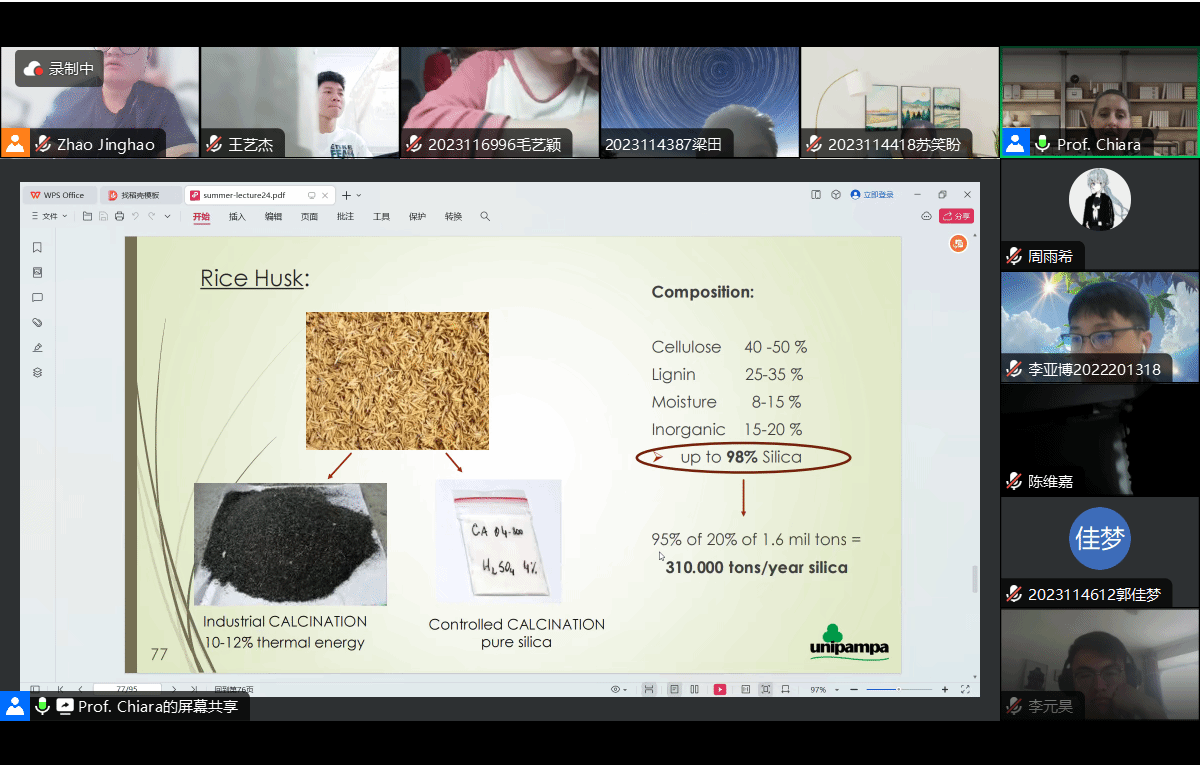Open the comments panel icon
Screen dimensions: 1200x765
coord(37,297)
